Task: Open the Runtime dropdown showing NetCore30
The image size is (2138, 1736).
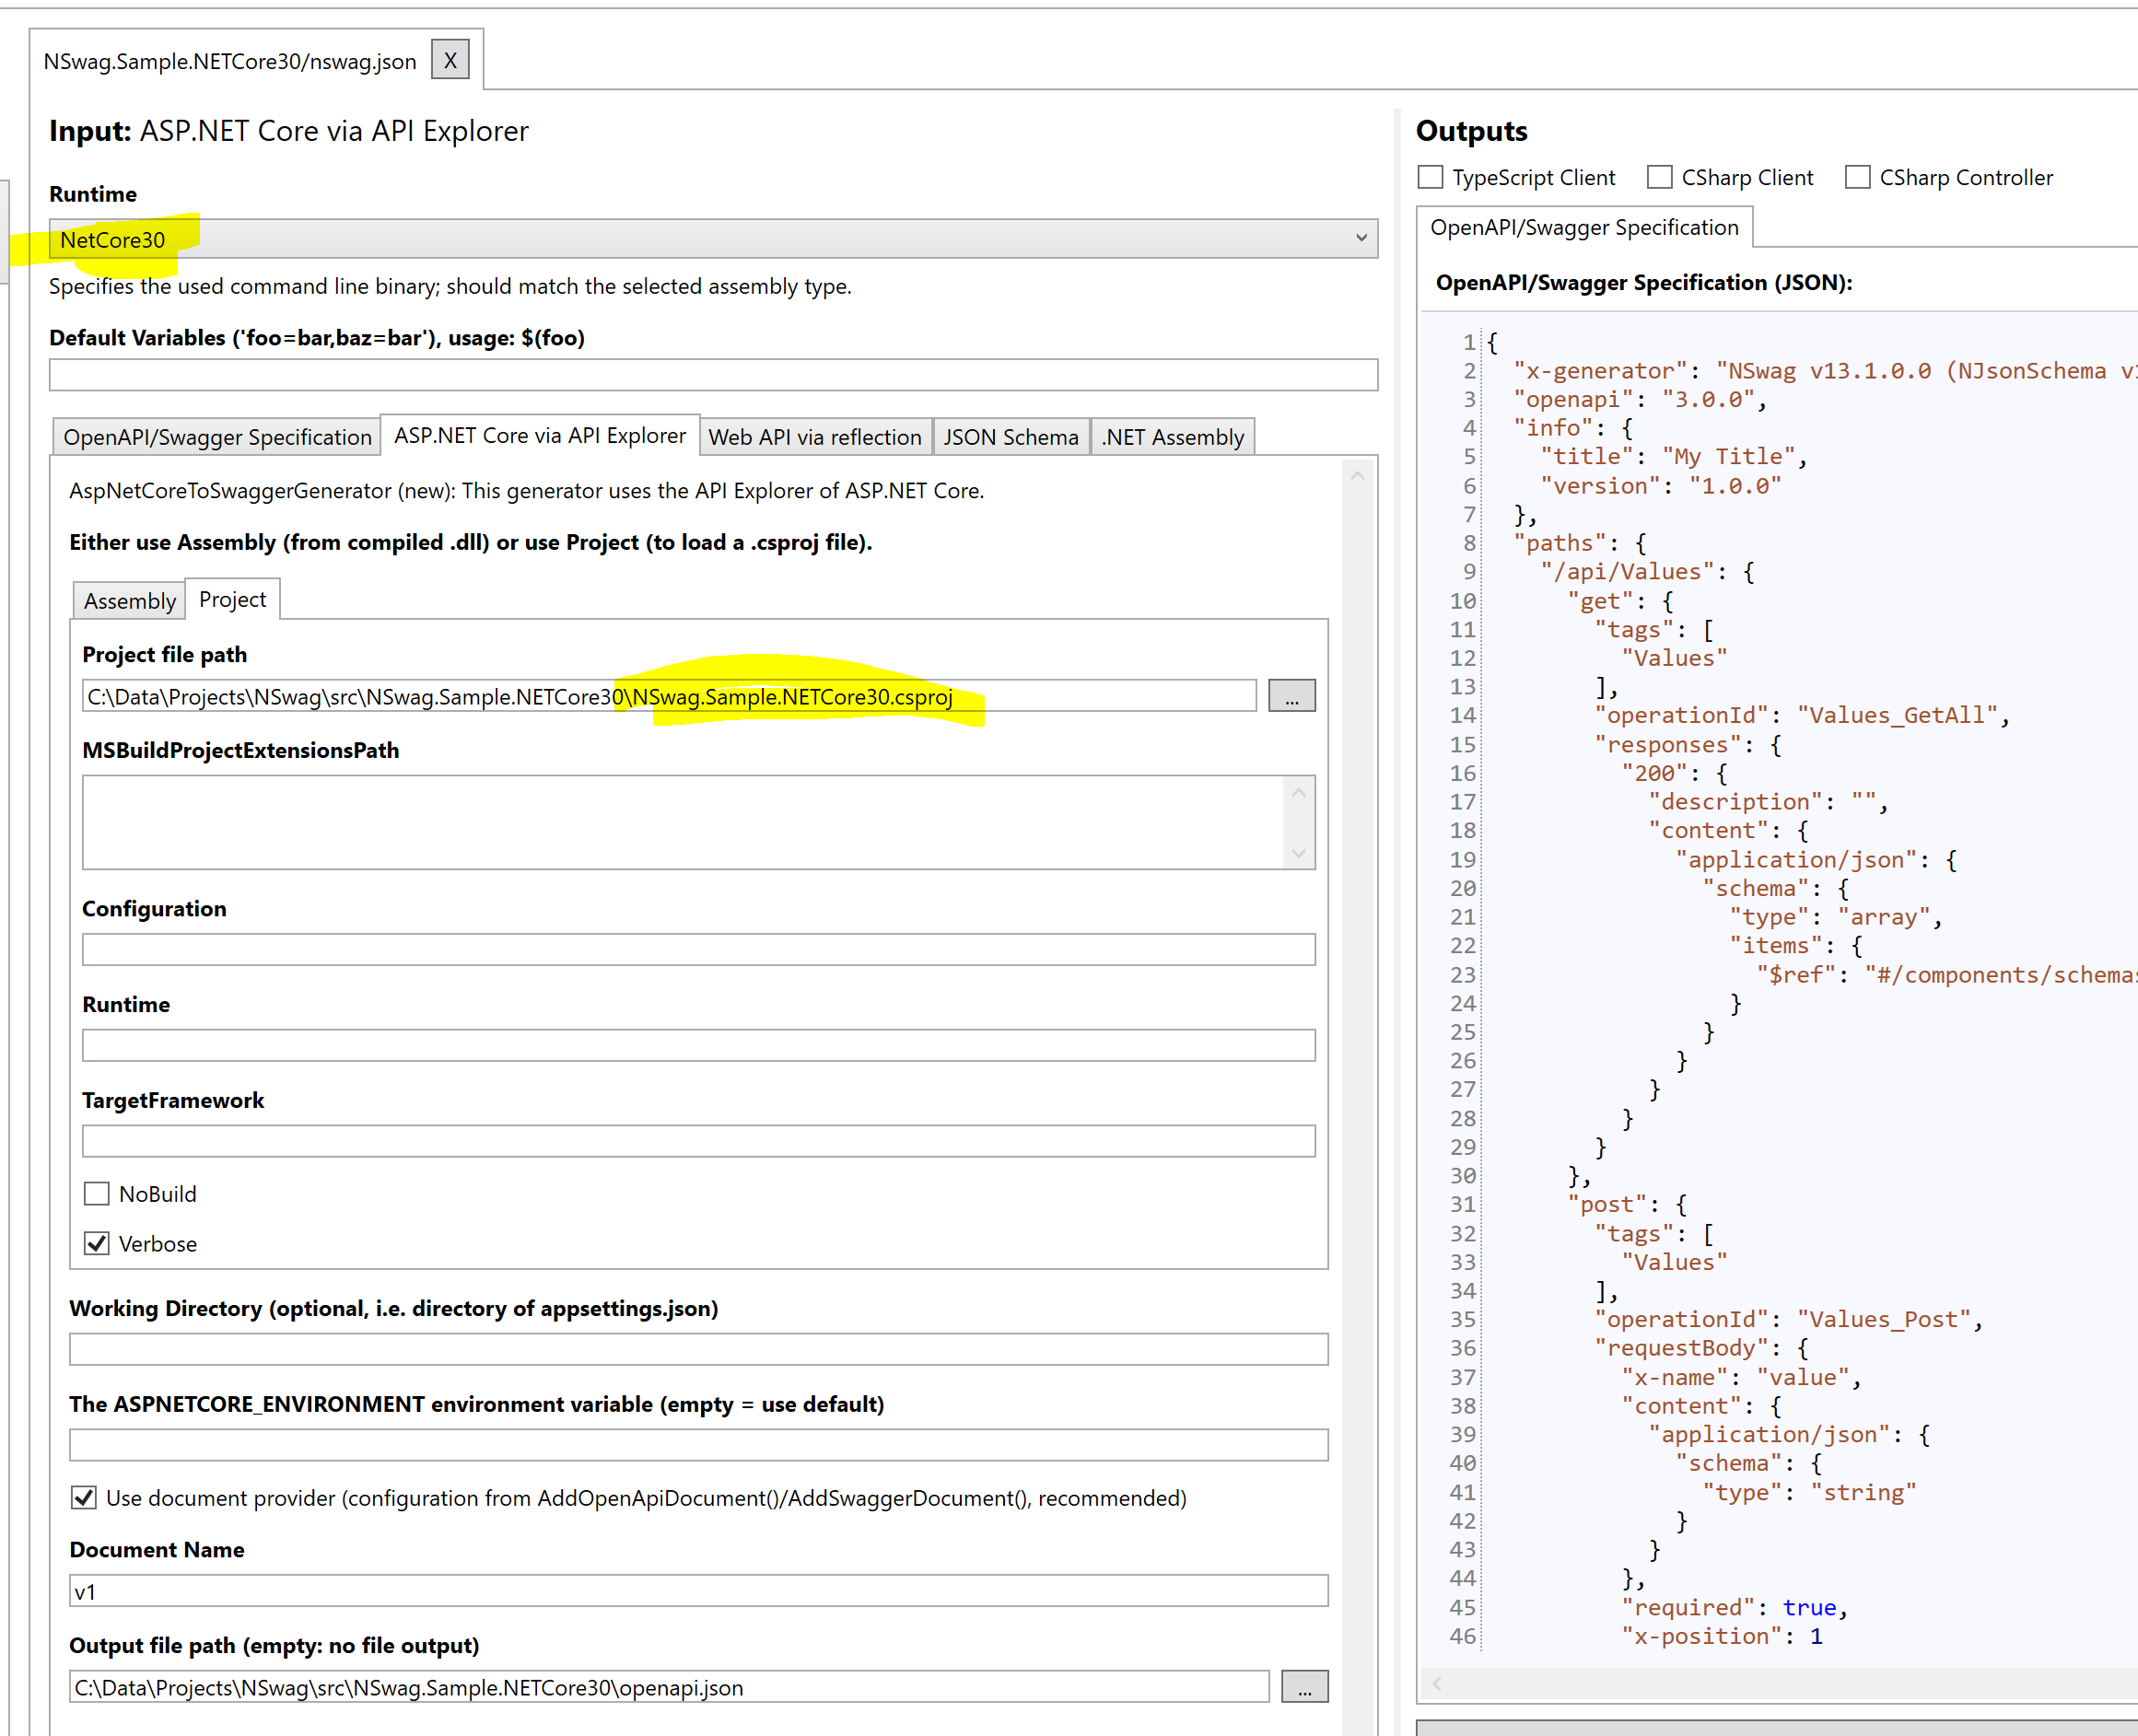Action: coord(1362,238)
